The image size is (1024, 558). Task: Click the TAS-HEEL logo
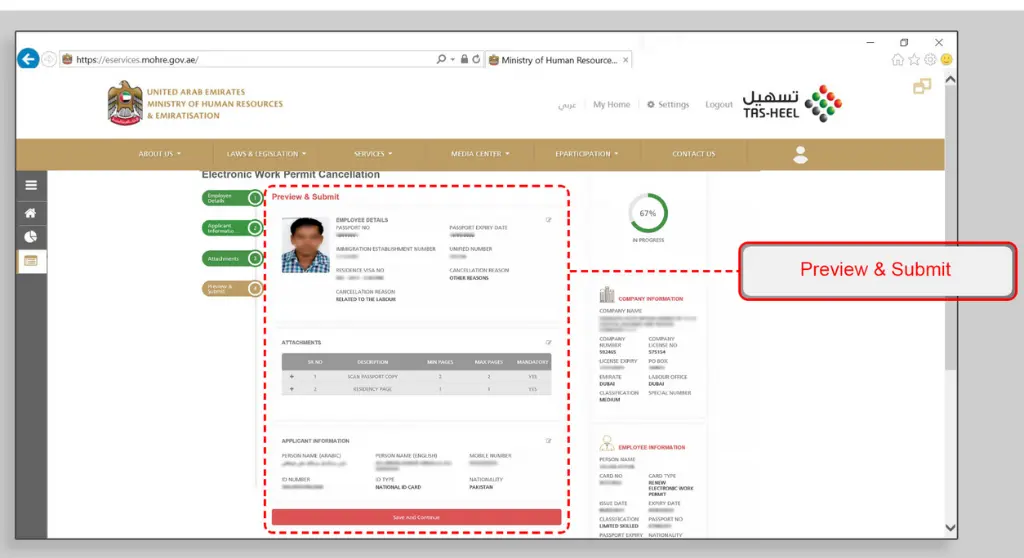(x=792, y=103)
